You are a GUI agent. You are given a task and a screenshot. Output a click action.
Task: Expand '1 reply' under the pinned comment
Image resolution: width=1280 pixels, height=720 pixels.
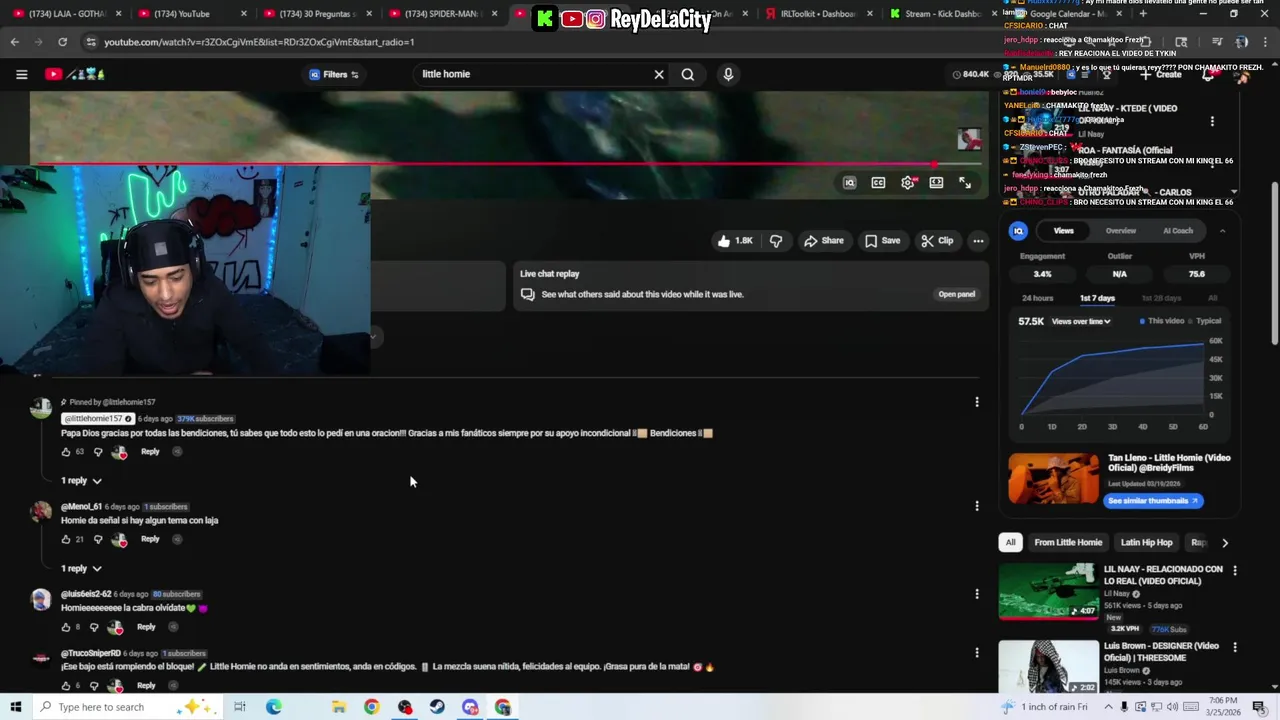click(x=81, y=481)
